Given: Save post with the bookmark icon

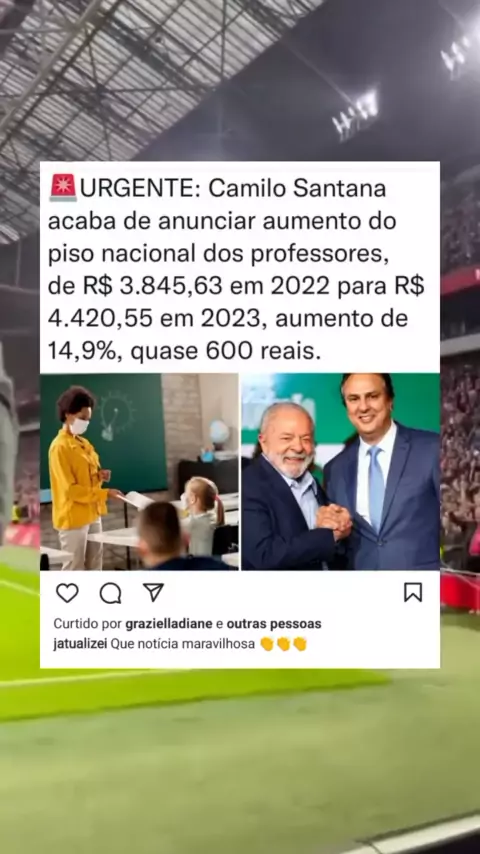Looking at the screenshot, I should pos(413,593).
